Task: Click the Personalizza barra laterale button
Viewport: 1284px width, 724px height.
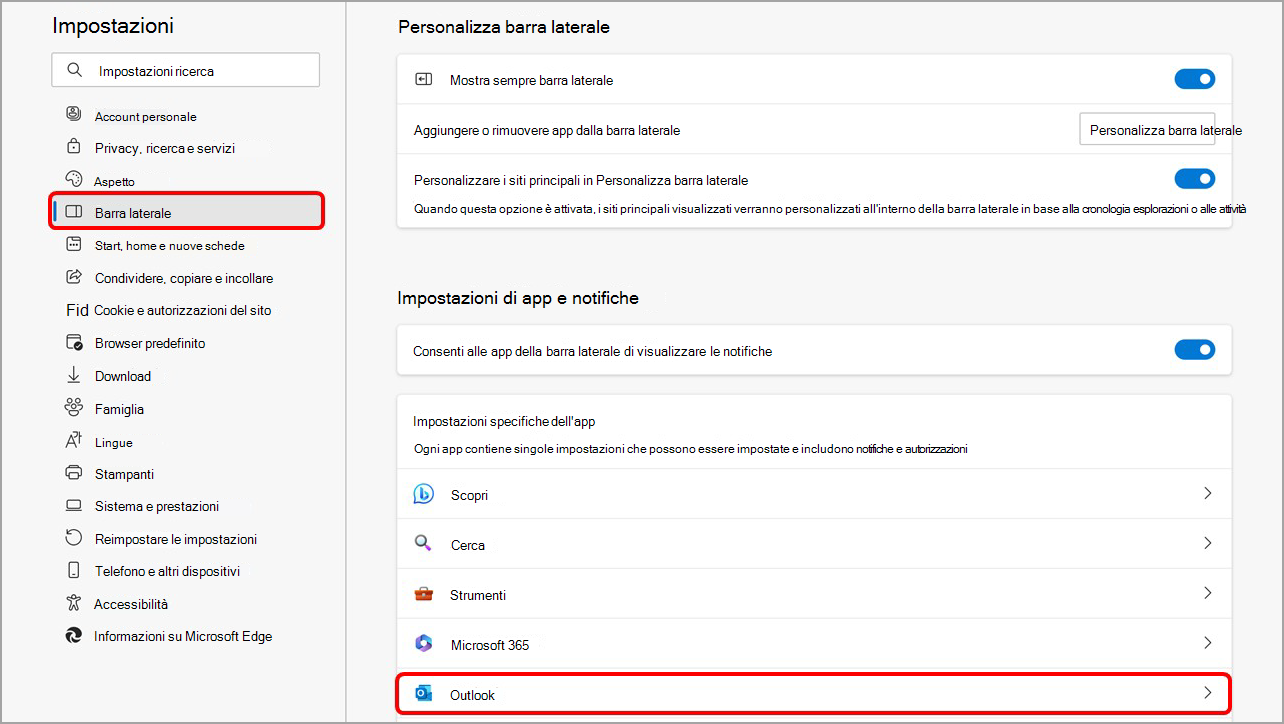Action: pyautogui.click(x=1147, y=130)
